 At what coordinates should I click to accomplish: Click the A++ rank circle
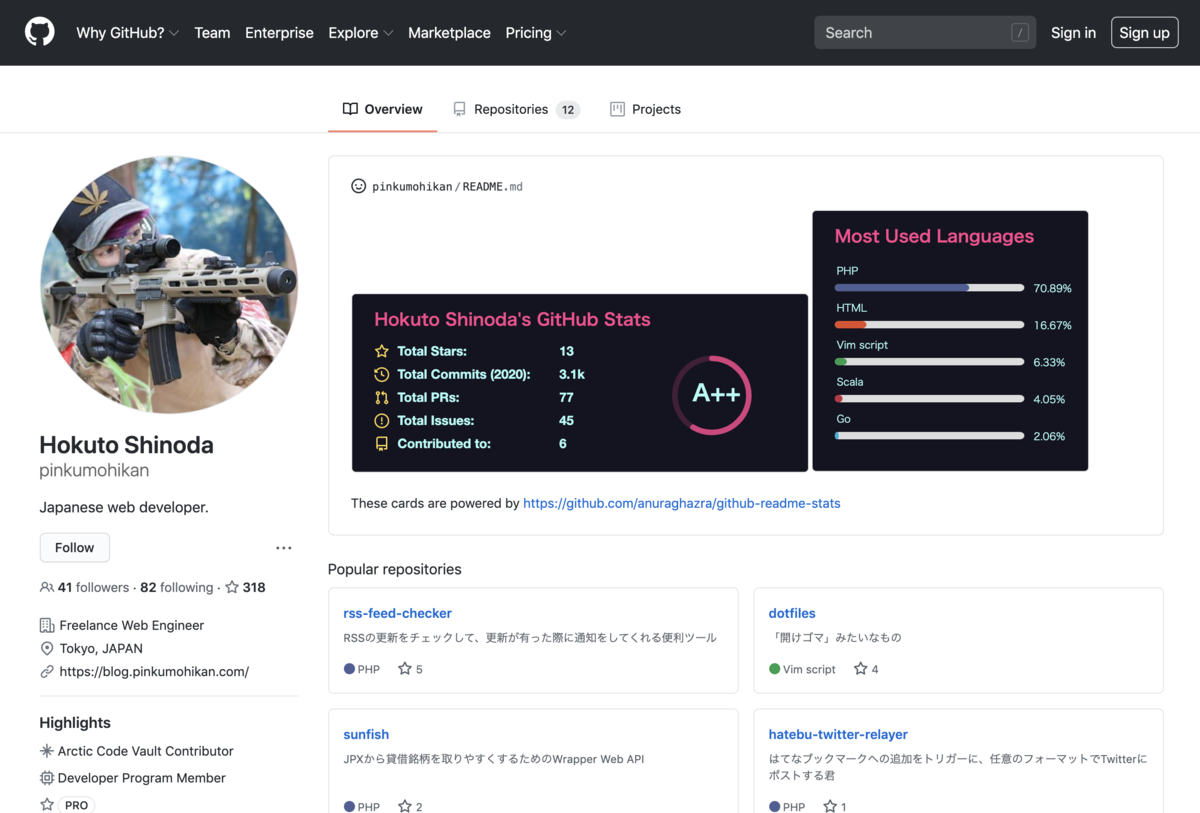pos(712,394)
